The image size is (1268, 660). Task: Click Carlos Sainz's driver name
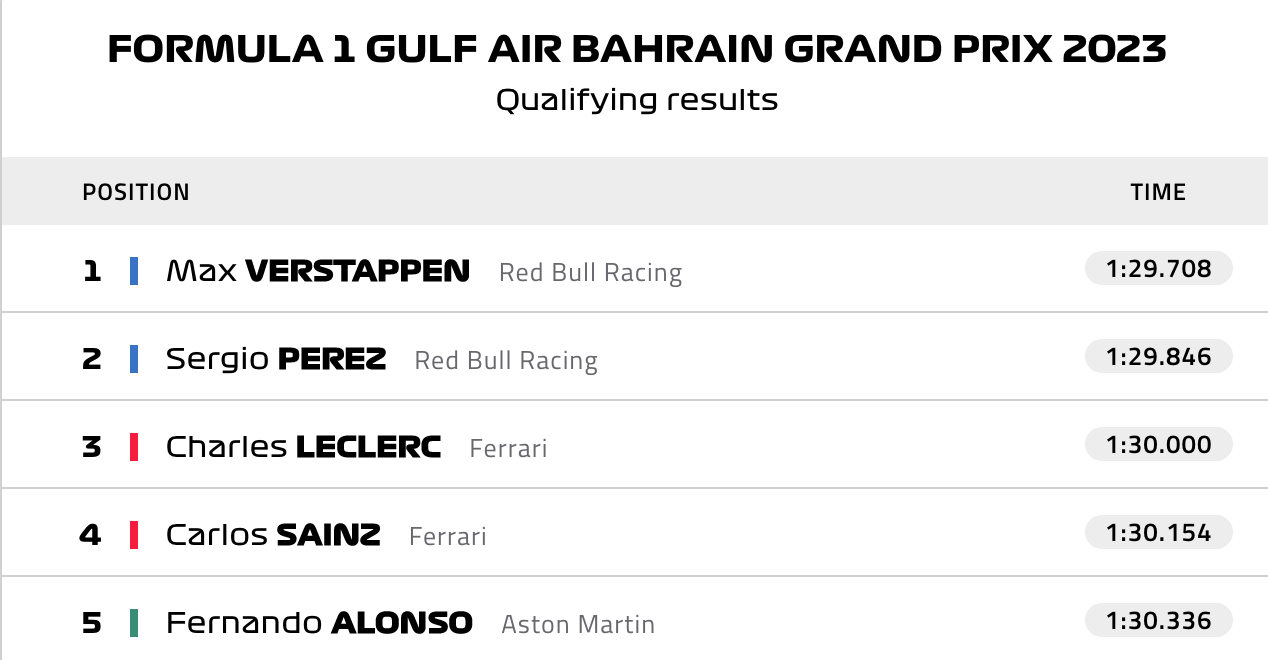[272, 535]
